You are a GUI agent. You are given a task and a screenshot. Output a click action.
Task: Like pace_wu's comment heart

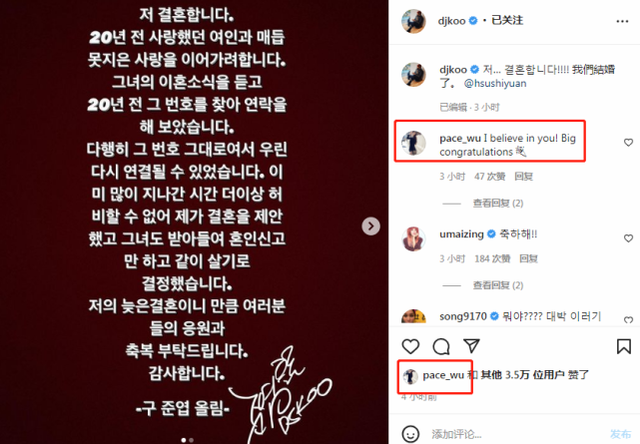pyautogui.click(x=628, y=142)
